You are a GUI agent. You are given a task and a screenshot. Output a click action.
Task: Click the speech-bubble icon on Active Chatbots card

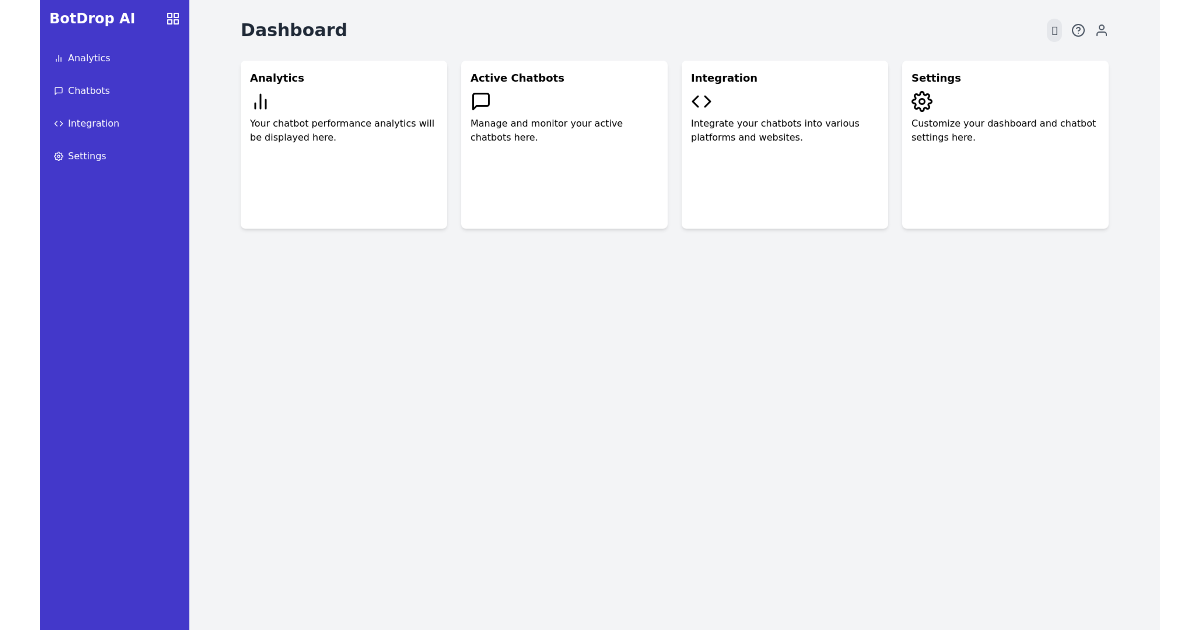480,101
